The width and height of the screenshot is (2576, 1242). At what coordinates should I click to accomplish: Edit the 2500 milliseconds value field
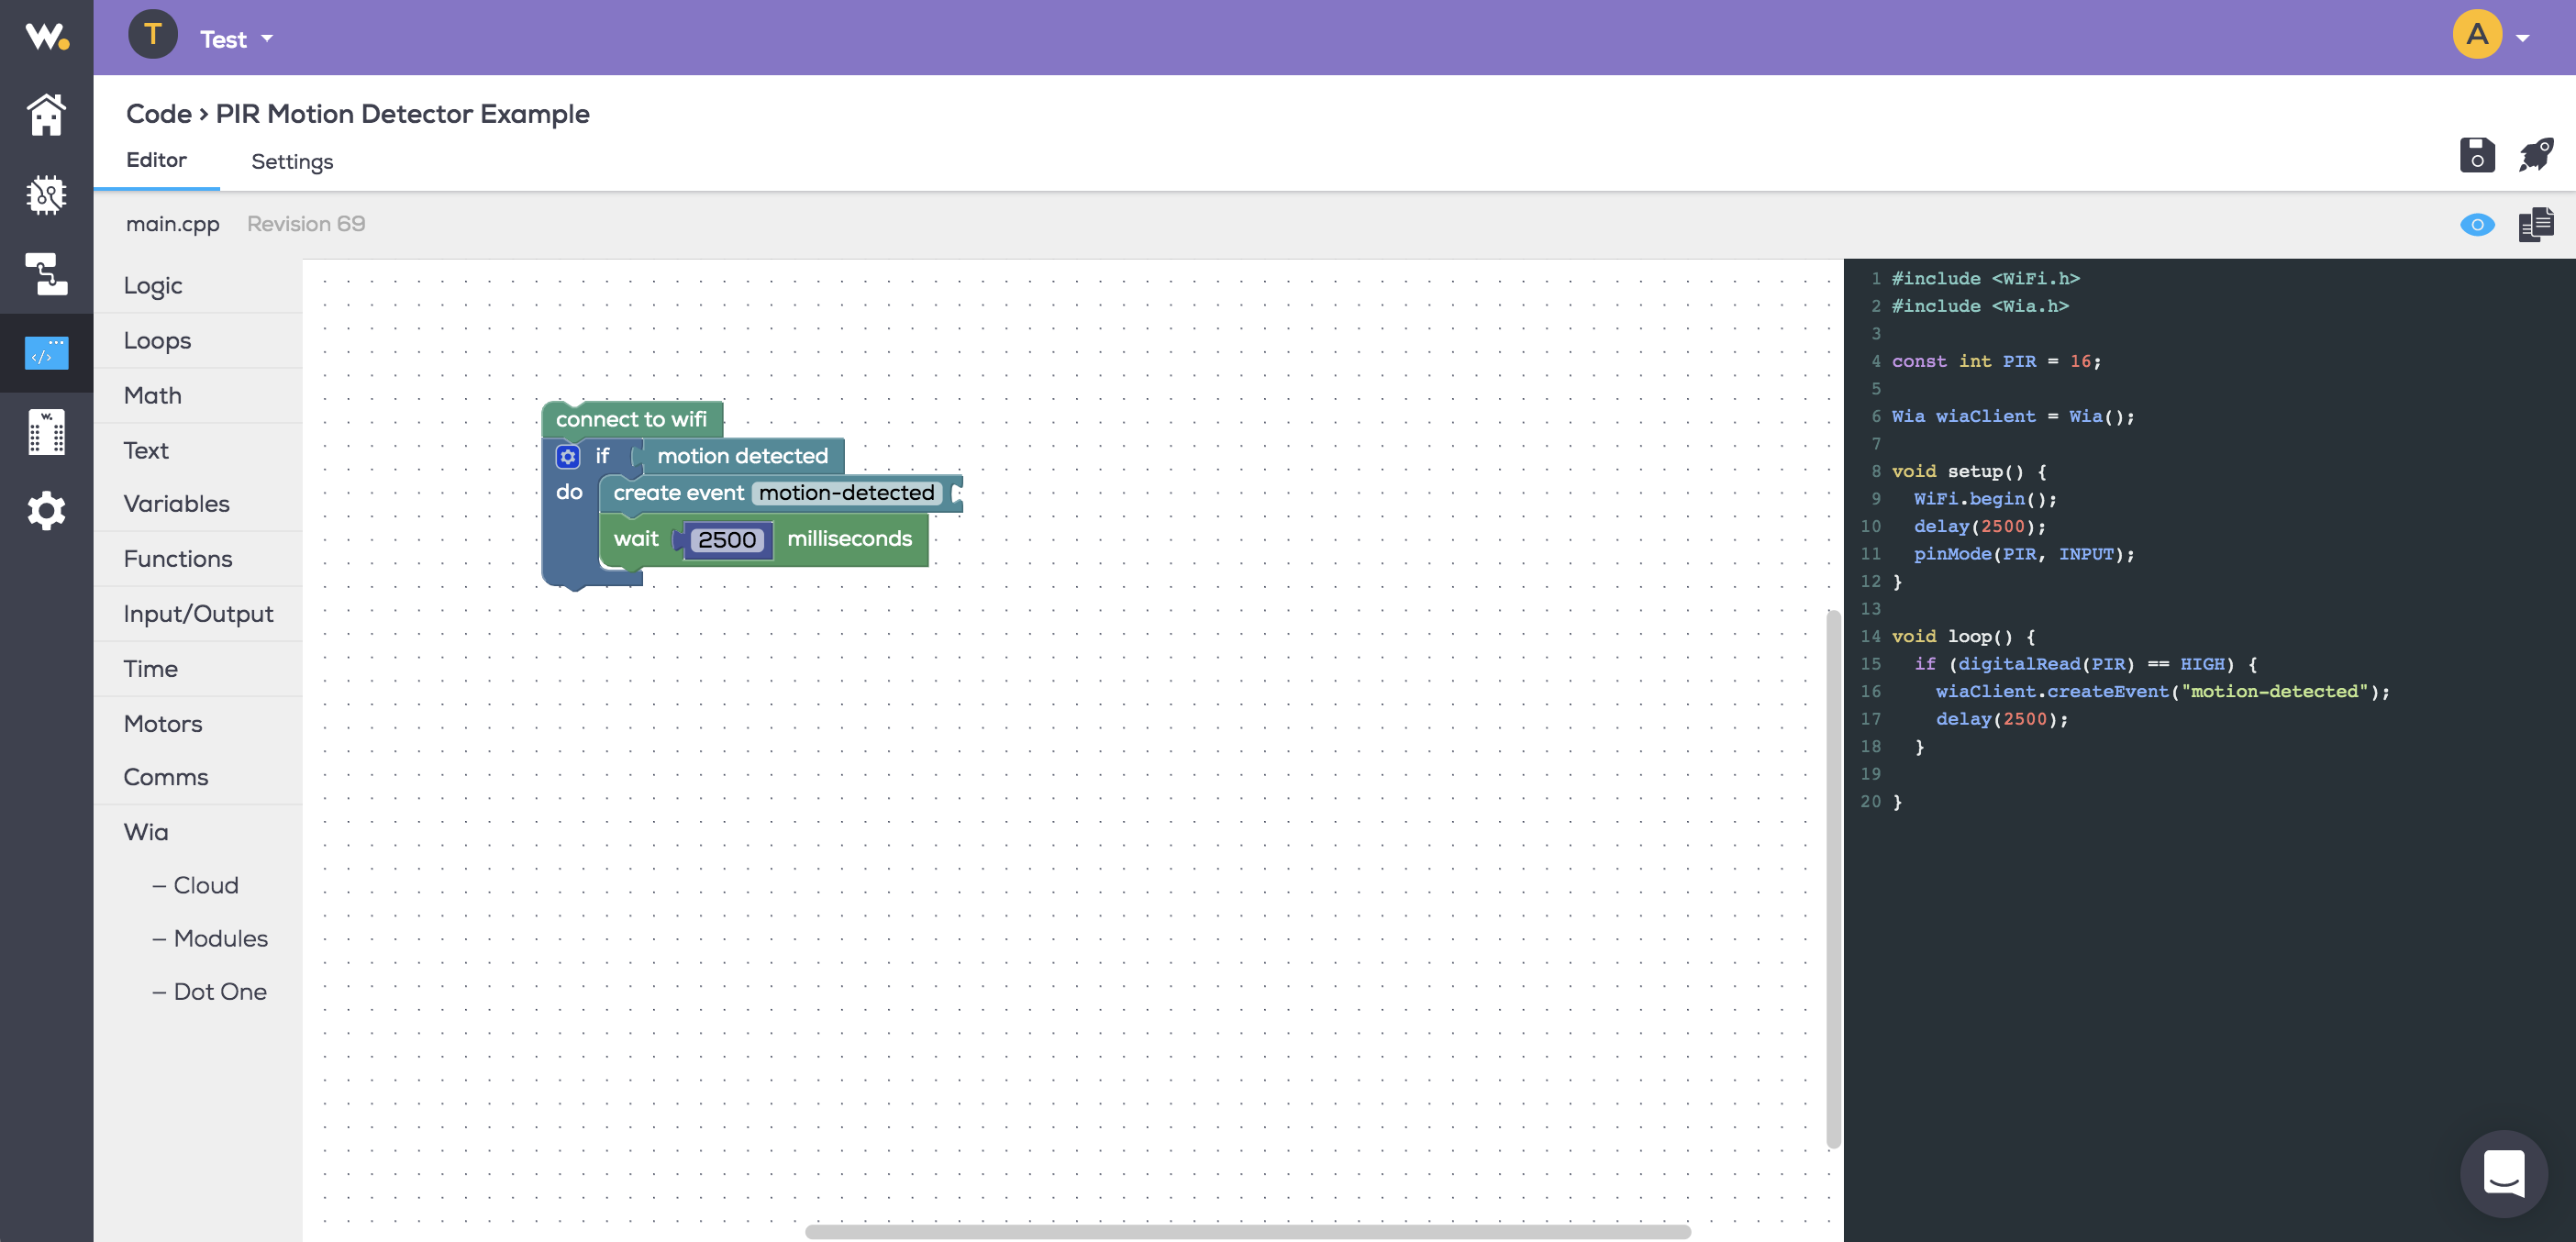tap(727, 540)
